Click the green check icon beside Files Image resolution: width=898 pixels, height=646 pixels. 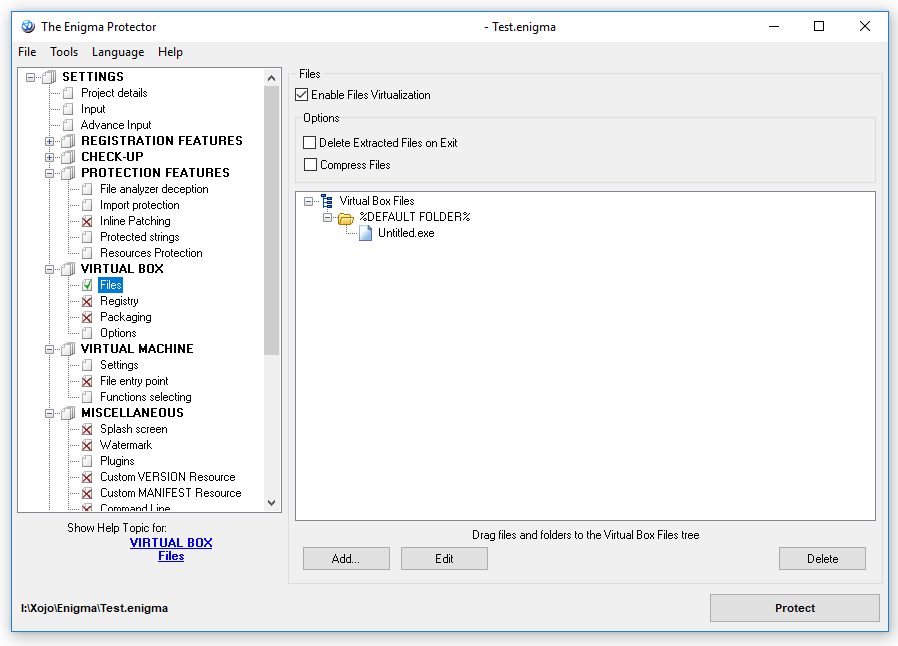(87, 285)
